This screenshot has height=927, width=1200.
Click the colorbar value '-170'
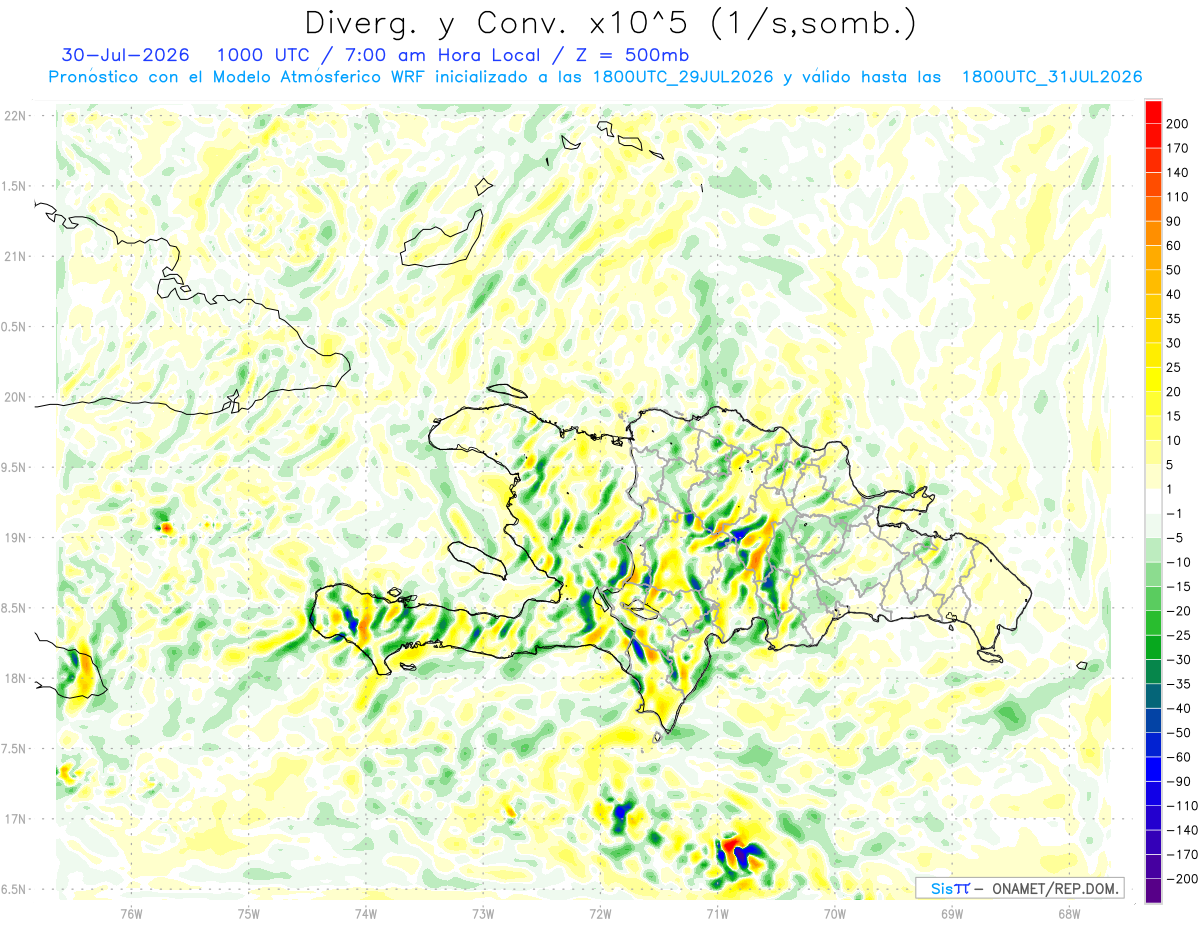click(x=1181, y=854)
